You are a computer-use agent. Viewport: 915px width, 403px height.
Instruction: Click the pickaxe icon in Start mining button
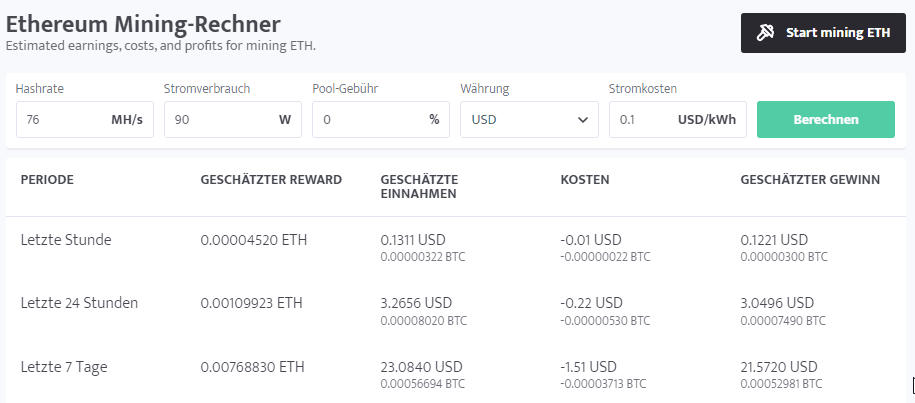[765, 33]
